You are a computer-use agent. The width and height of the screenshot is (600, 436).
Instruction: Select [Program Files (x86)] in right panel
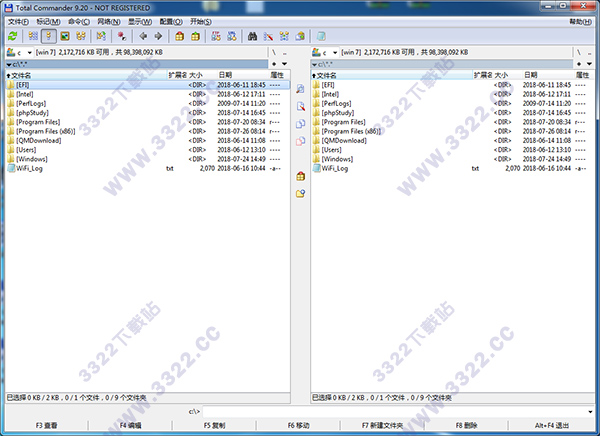(453, 131)
